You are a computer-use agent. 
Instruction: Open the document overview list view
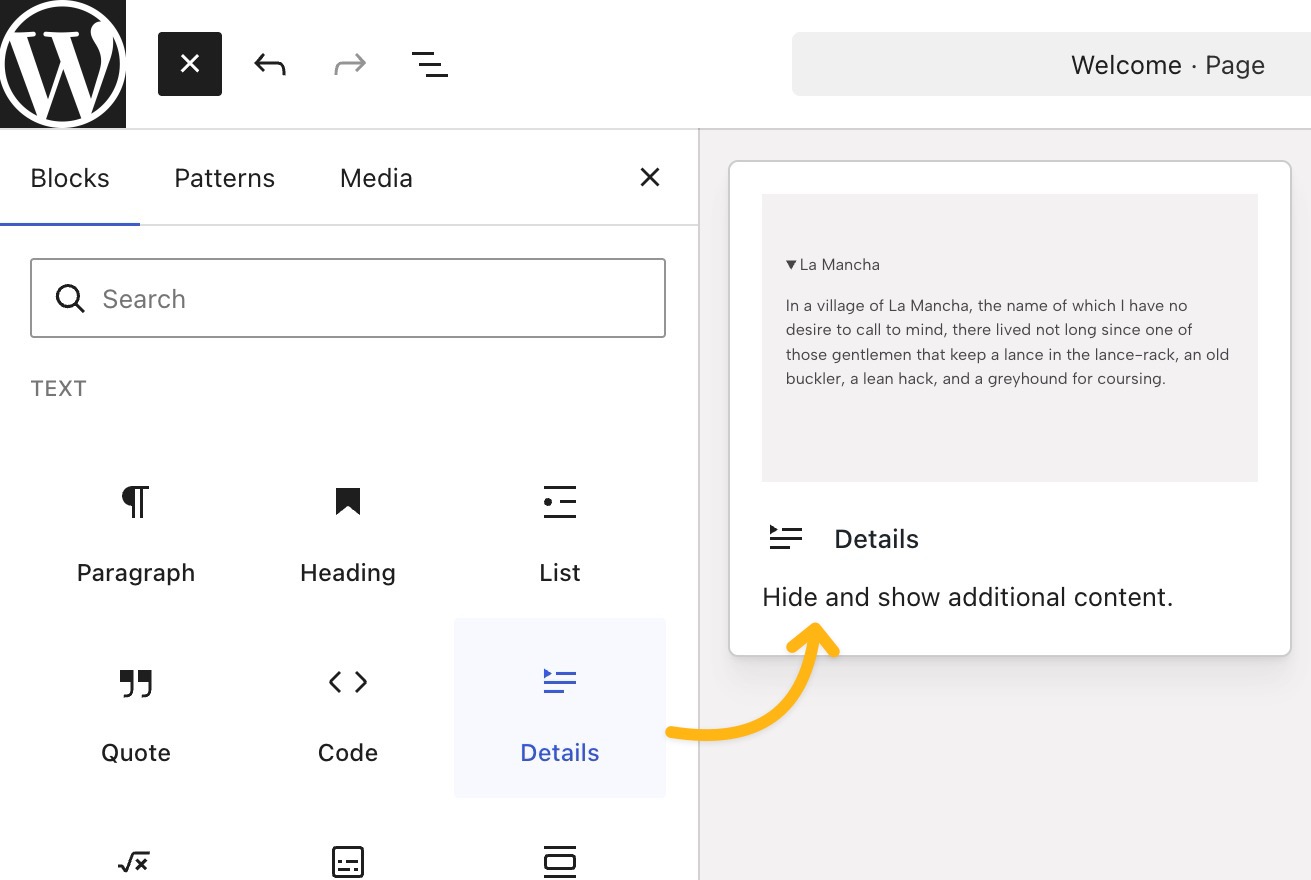click(430, 65)
